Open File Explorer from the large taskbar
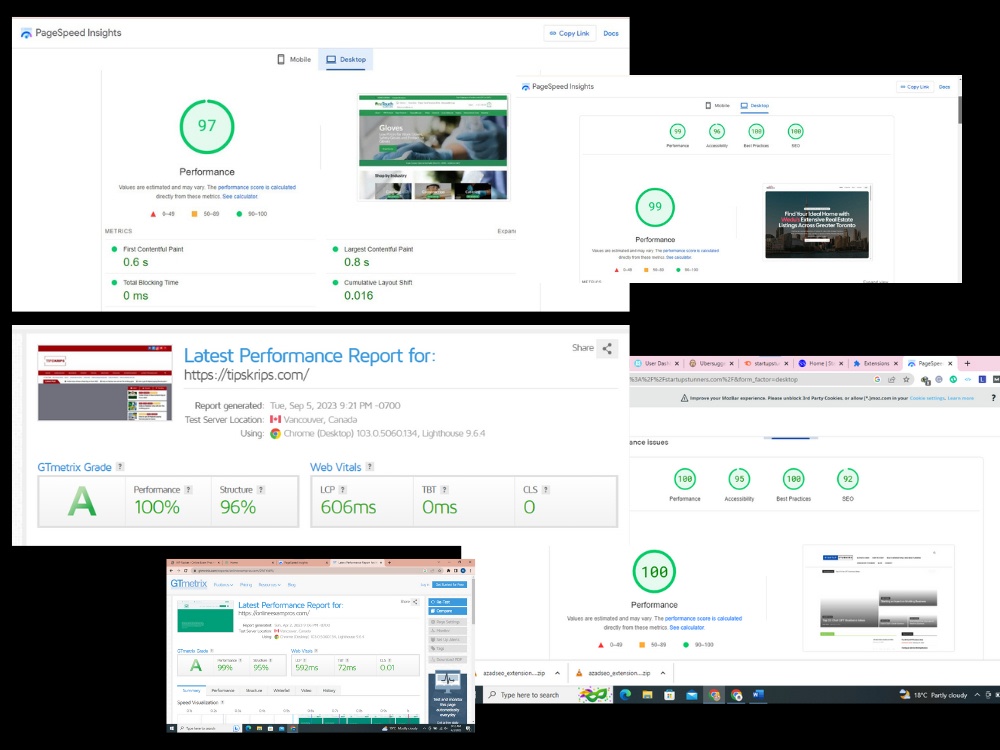Viewport: 1000px width, 750px height. (x=647, y=695)
